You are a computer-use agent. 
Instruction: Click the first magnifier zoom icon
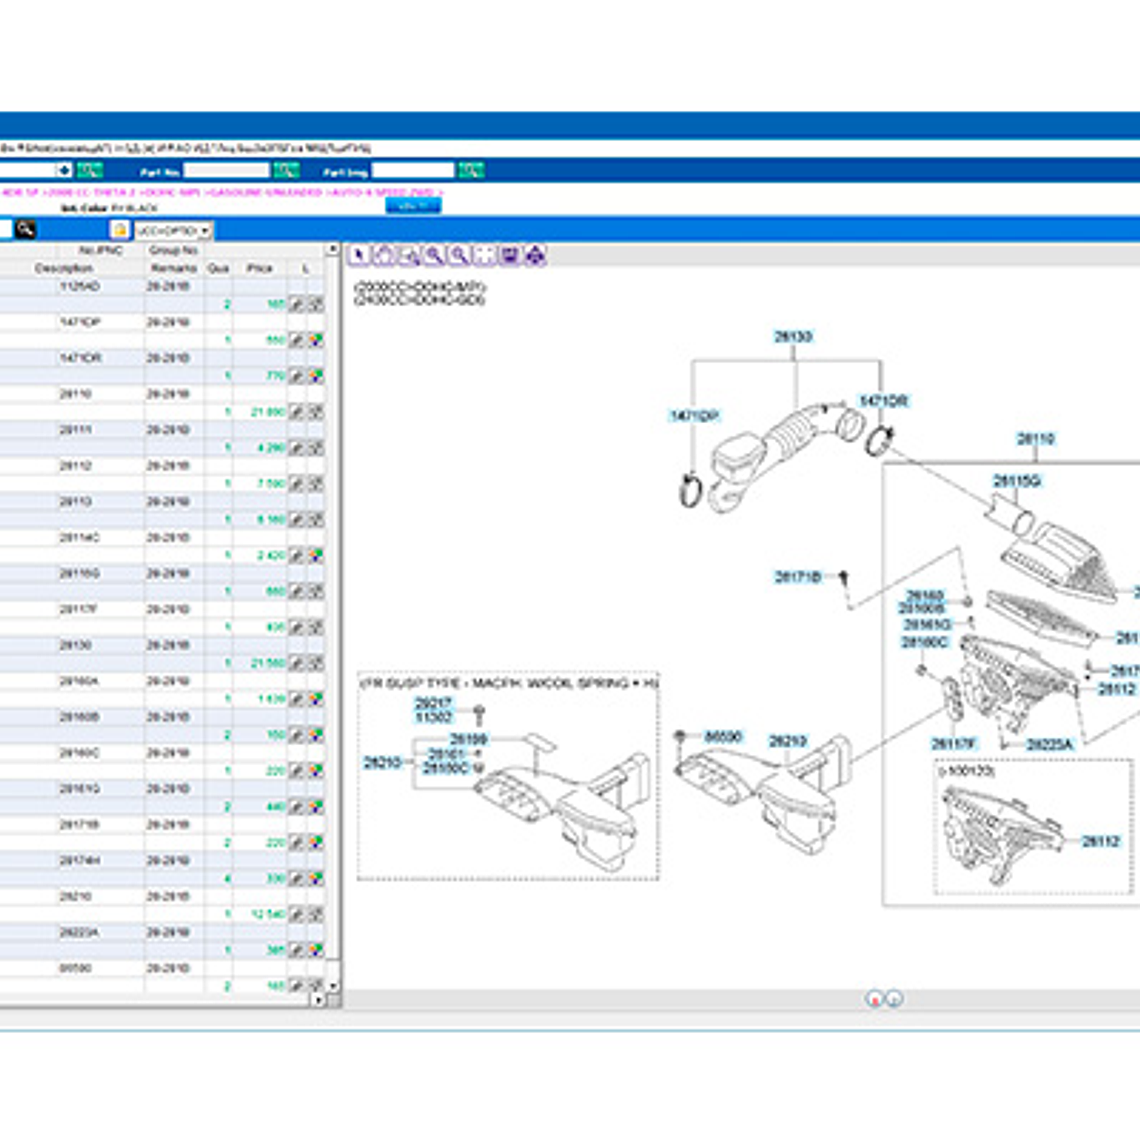point(434,255)
